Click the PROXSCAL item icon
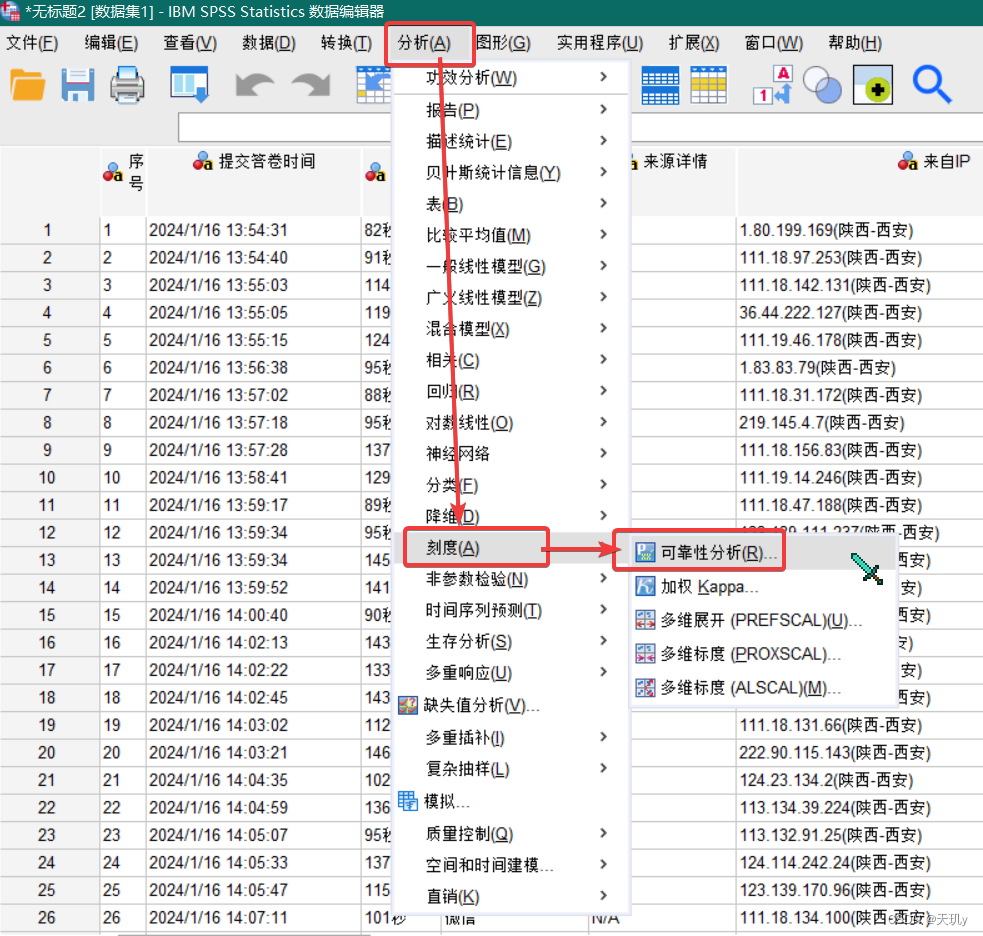 pos(645,653)
